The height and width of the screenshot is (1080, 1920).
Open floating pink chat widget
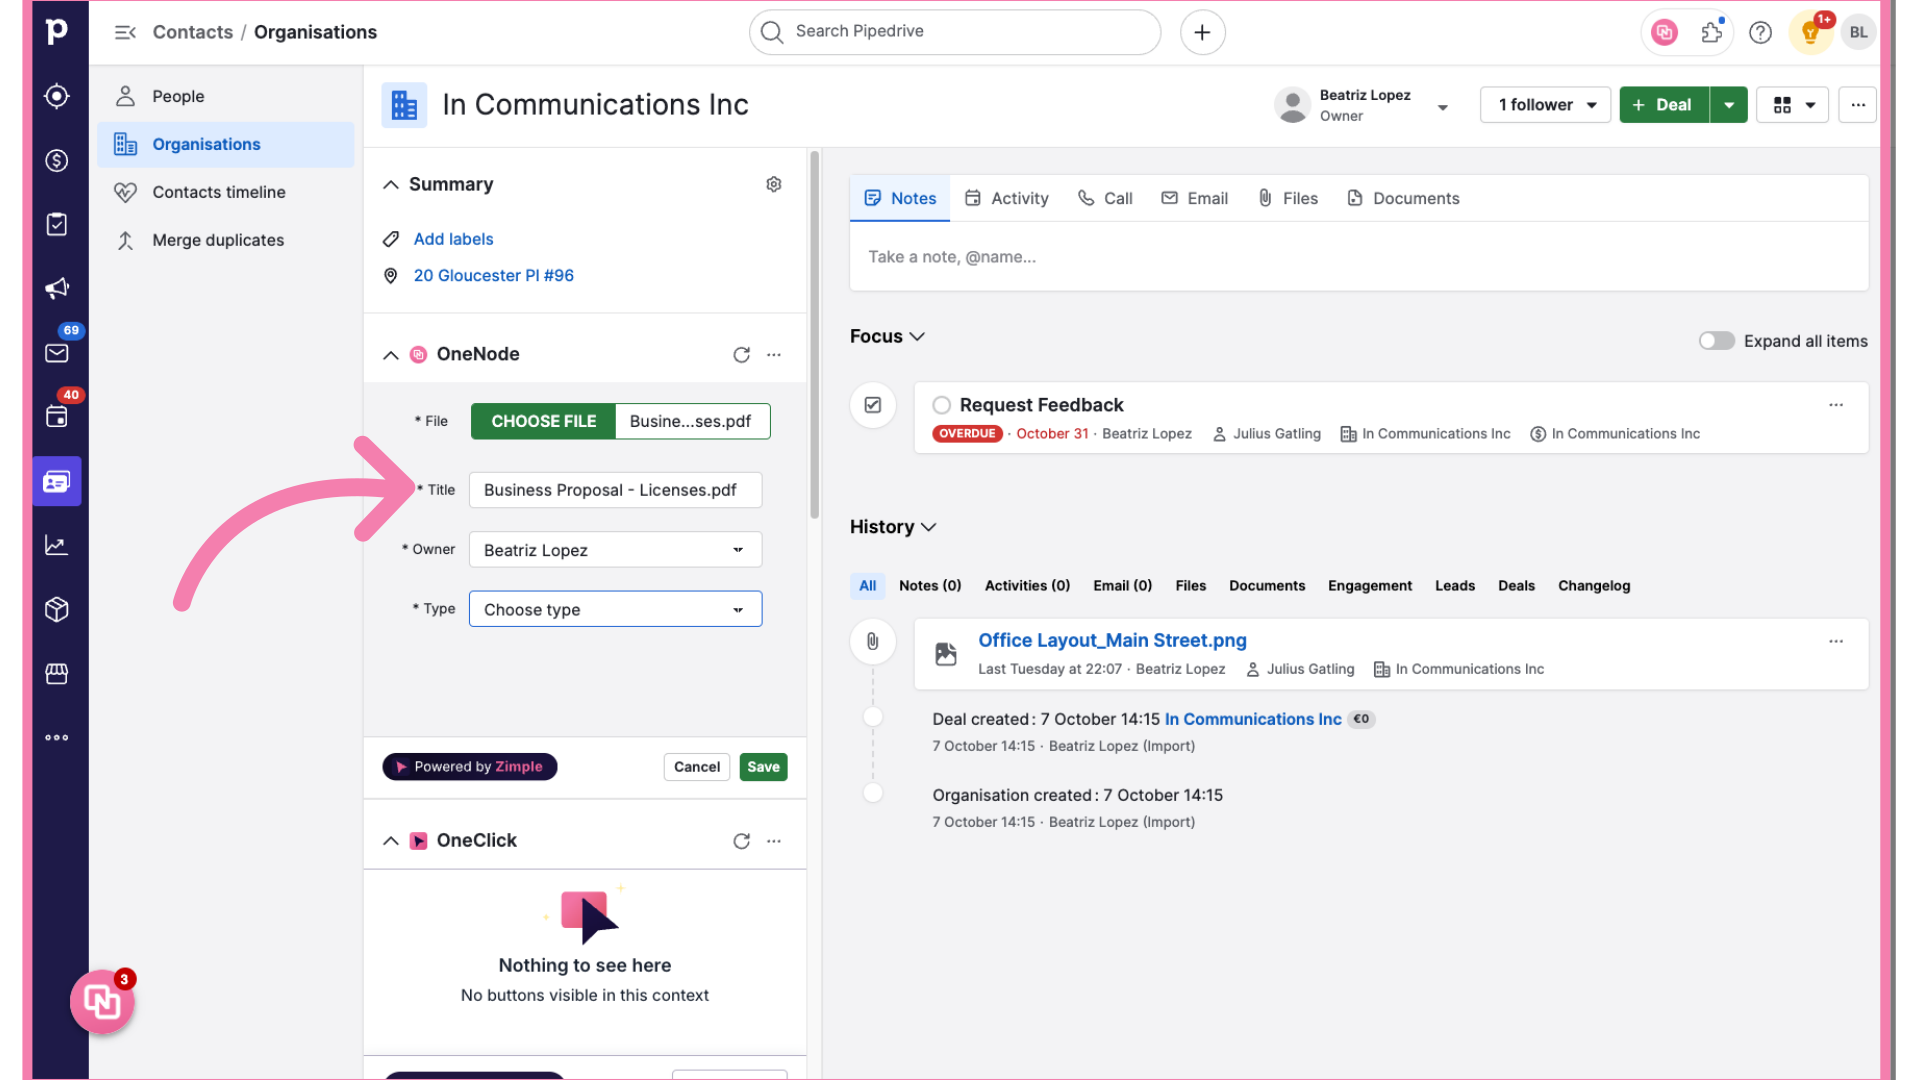102,1001
